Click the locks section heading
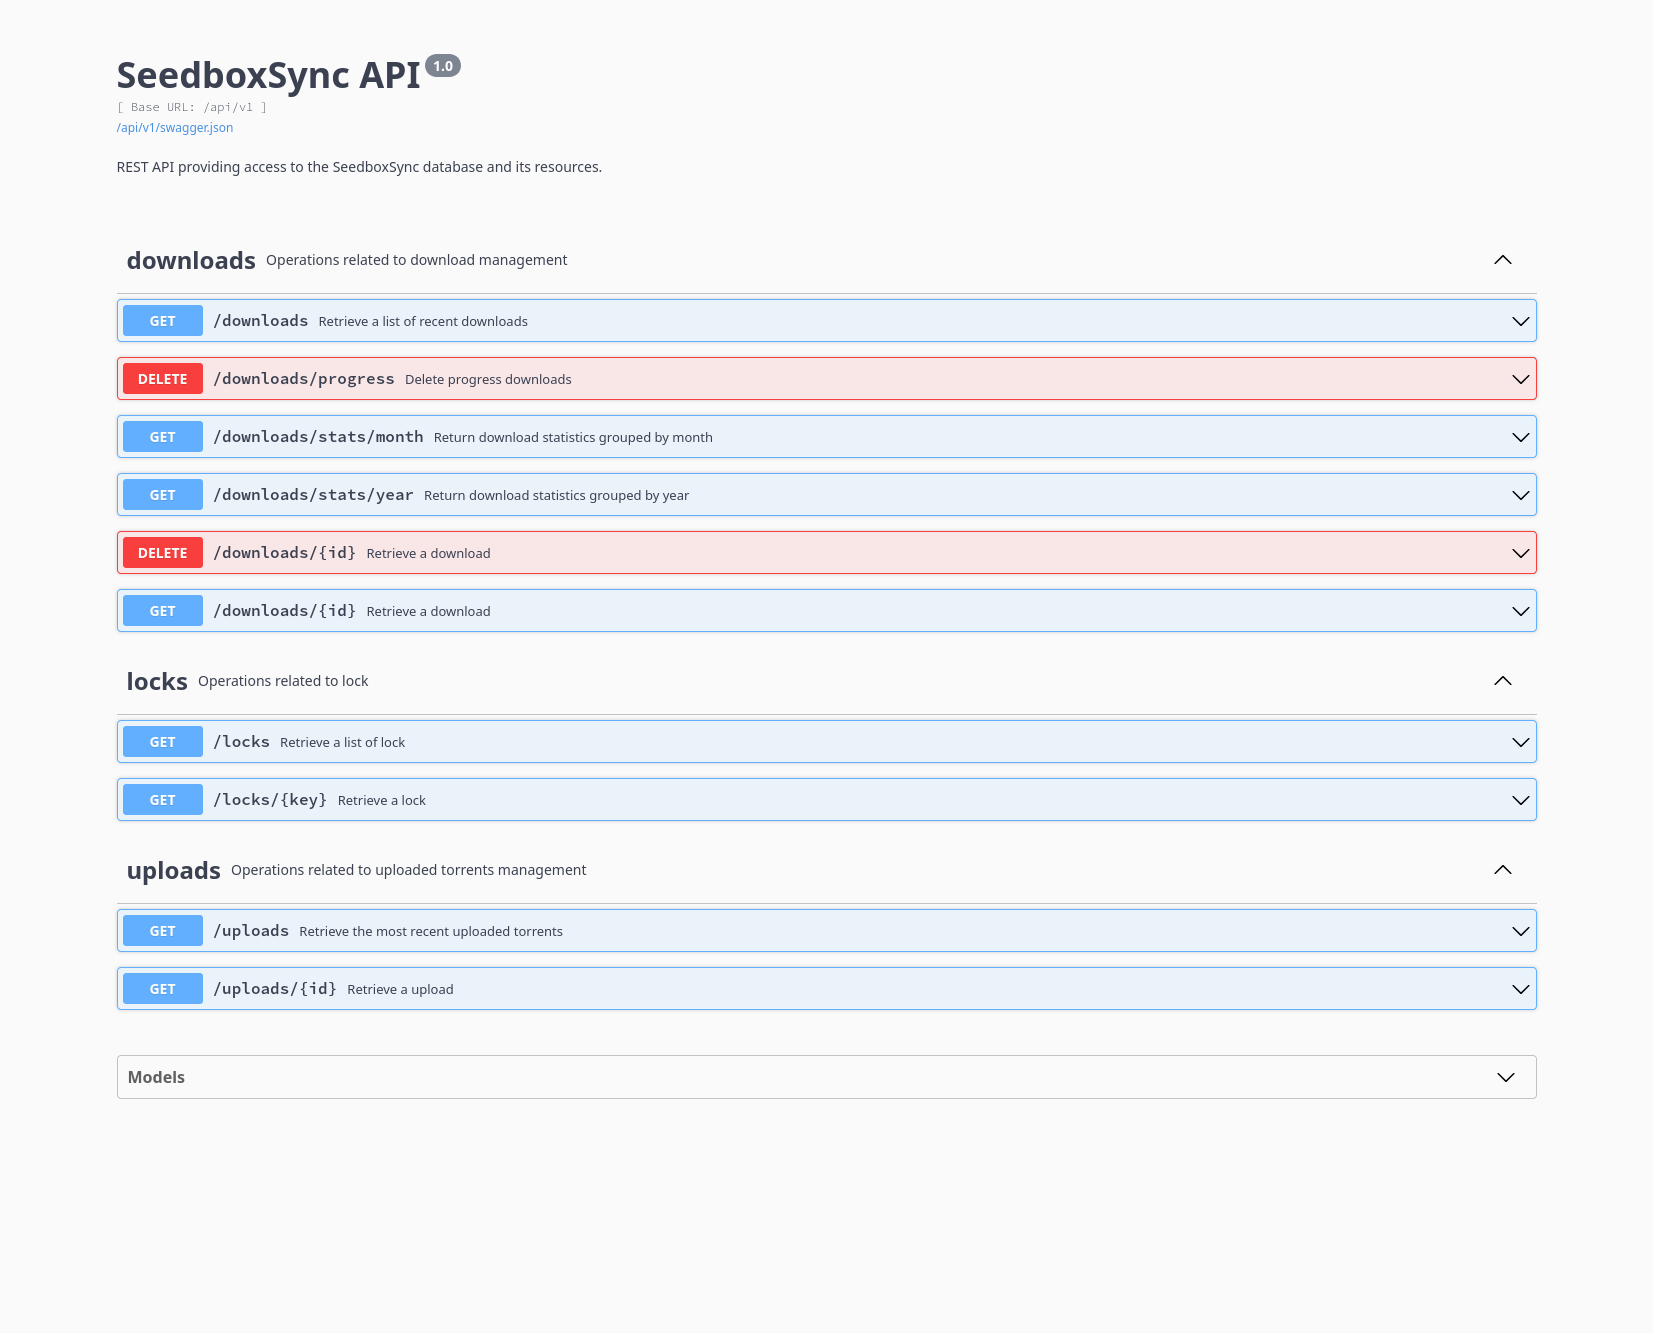The width and height of the screenshot is (1653, 1333). [157, 681]
